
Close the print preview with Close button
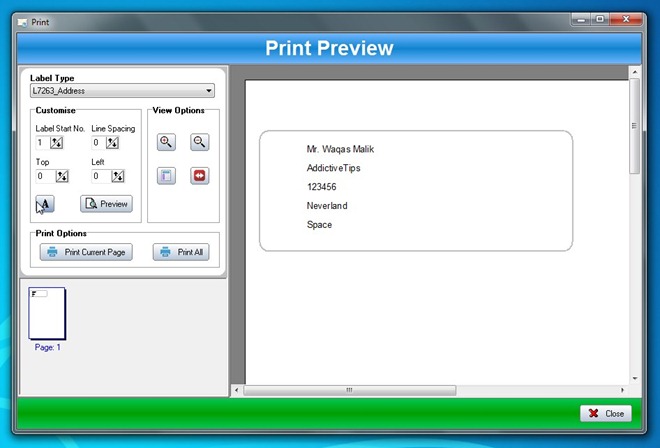coord(606,413)
